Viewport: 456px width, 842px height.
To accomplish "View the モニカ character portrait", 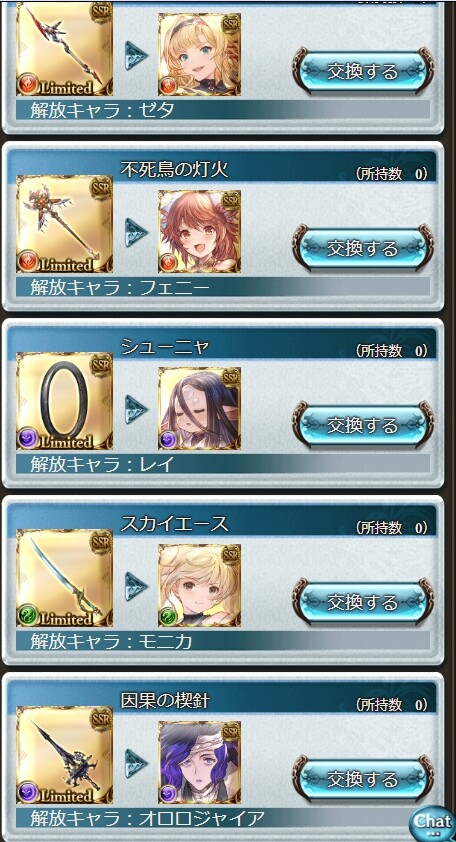I will pos(199,585).
